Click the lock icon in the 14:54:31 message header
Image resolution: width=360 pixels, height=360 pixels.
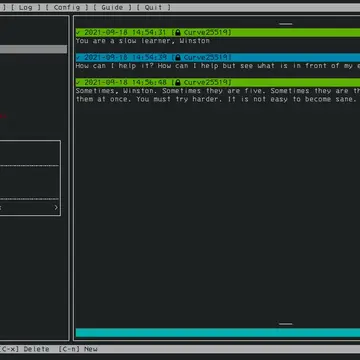178,32
